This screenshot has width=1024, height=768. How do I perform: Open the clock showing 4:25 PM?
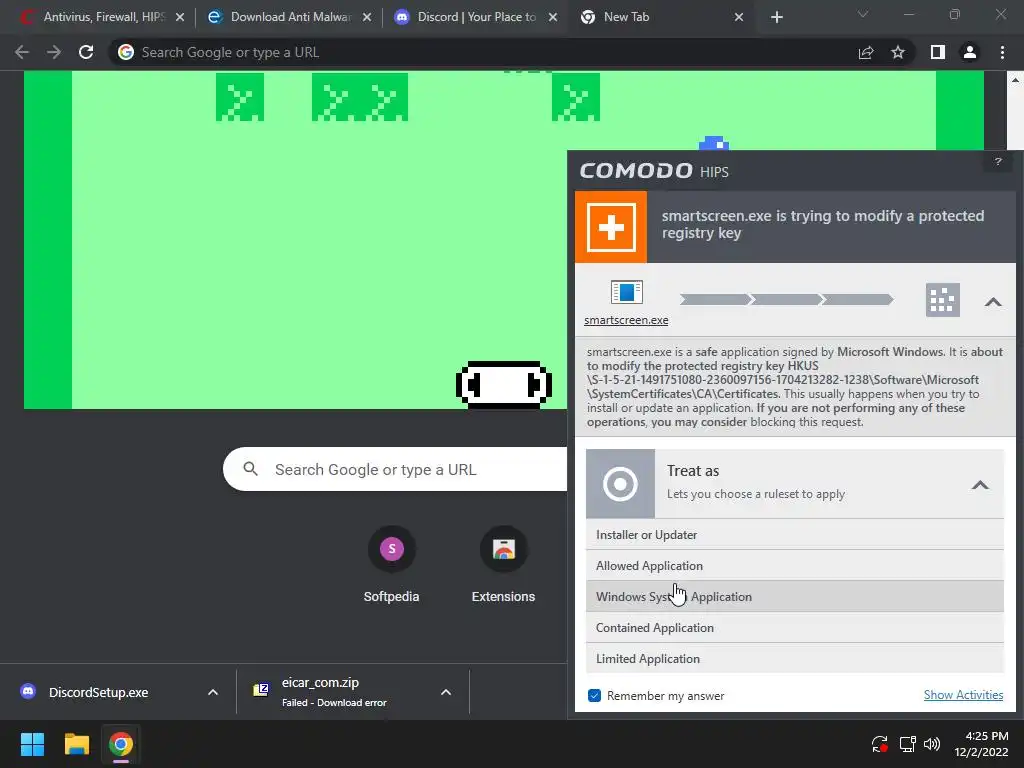point(982,744)
